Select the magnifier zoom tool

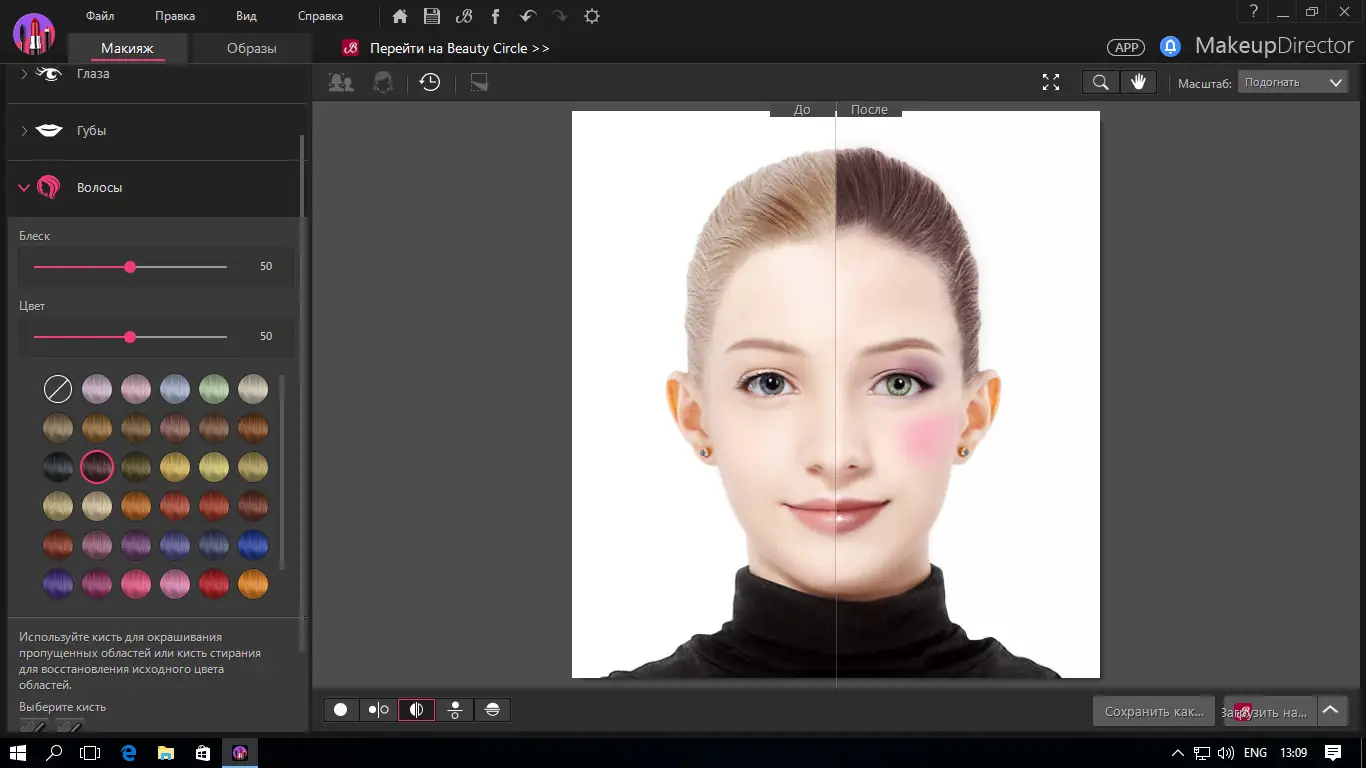coord(1100,83)
